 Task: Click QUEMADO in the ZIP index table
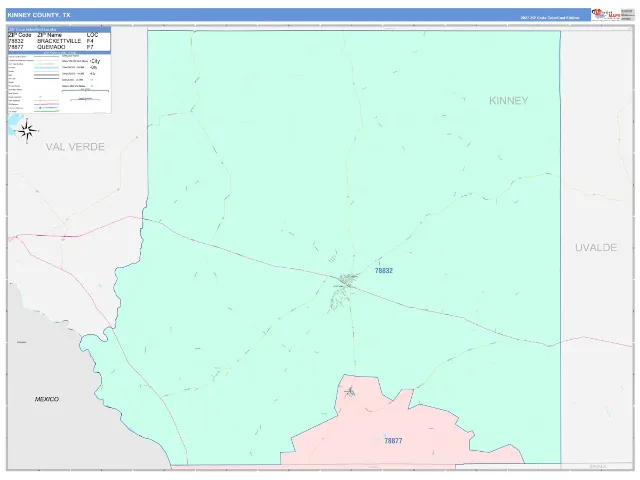click(51, 47)
